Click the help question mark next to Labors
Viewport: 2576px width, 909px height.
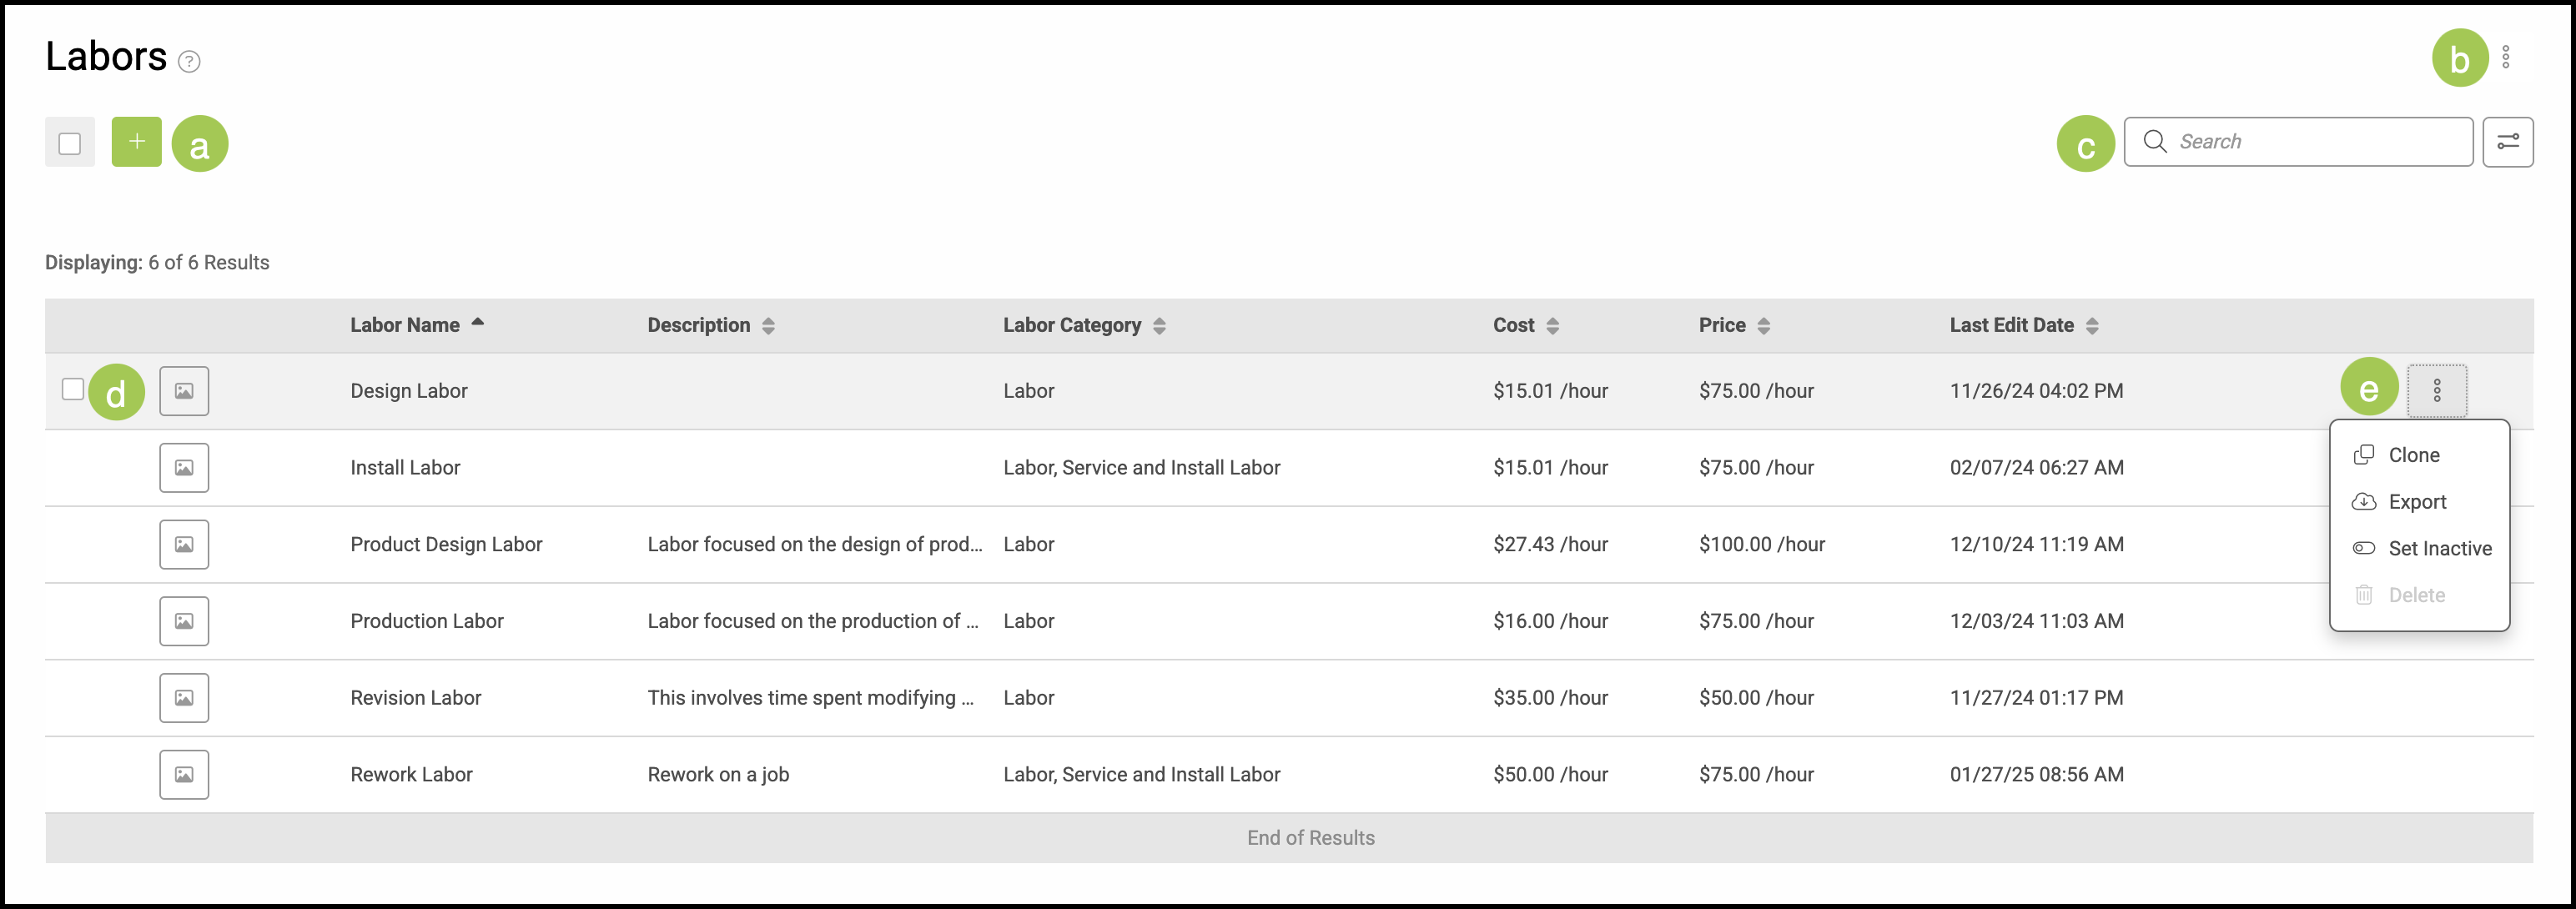(189, 62)
